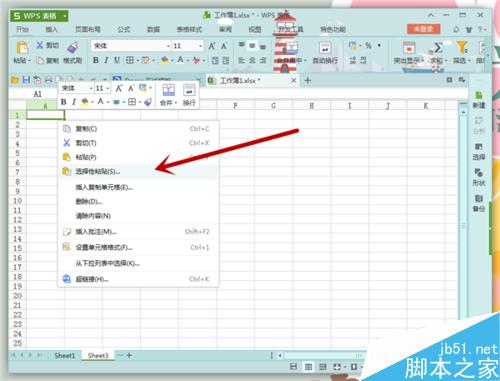This screenshot has width=500, height=381.
Task: Open the 页面布局 ribbon tab
Action: (x=88, y=29)
